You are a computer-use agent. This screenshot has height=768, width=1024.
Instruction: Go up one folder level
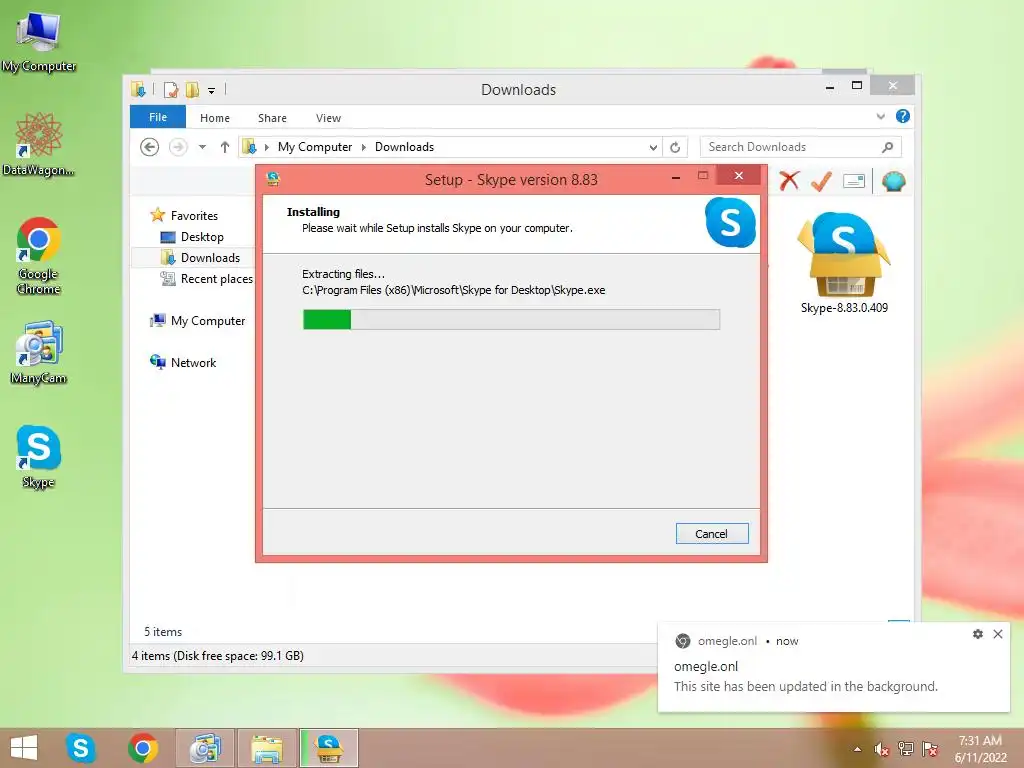coord(225,147)
